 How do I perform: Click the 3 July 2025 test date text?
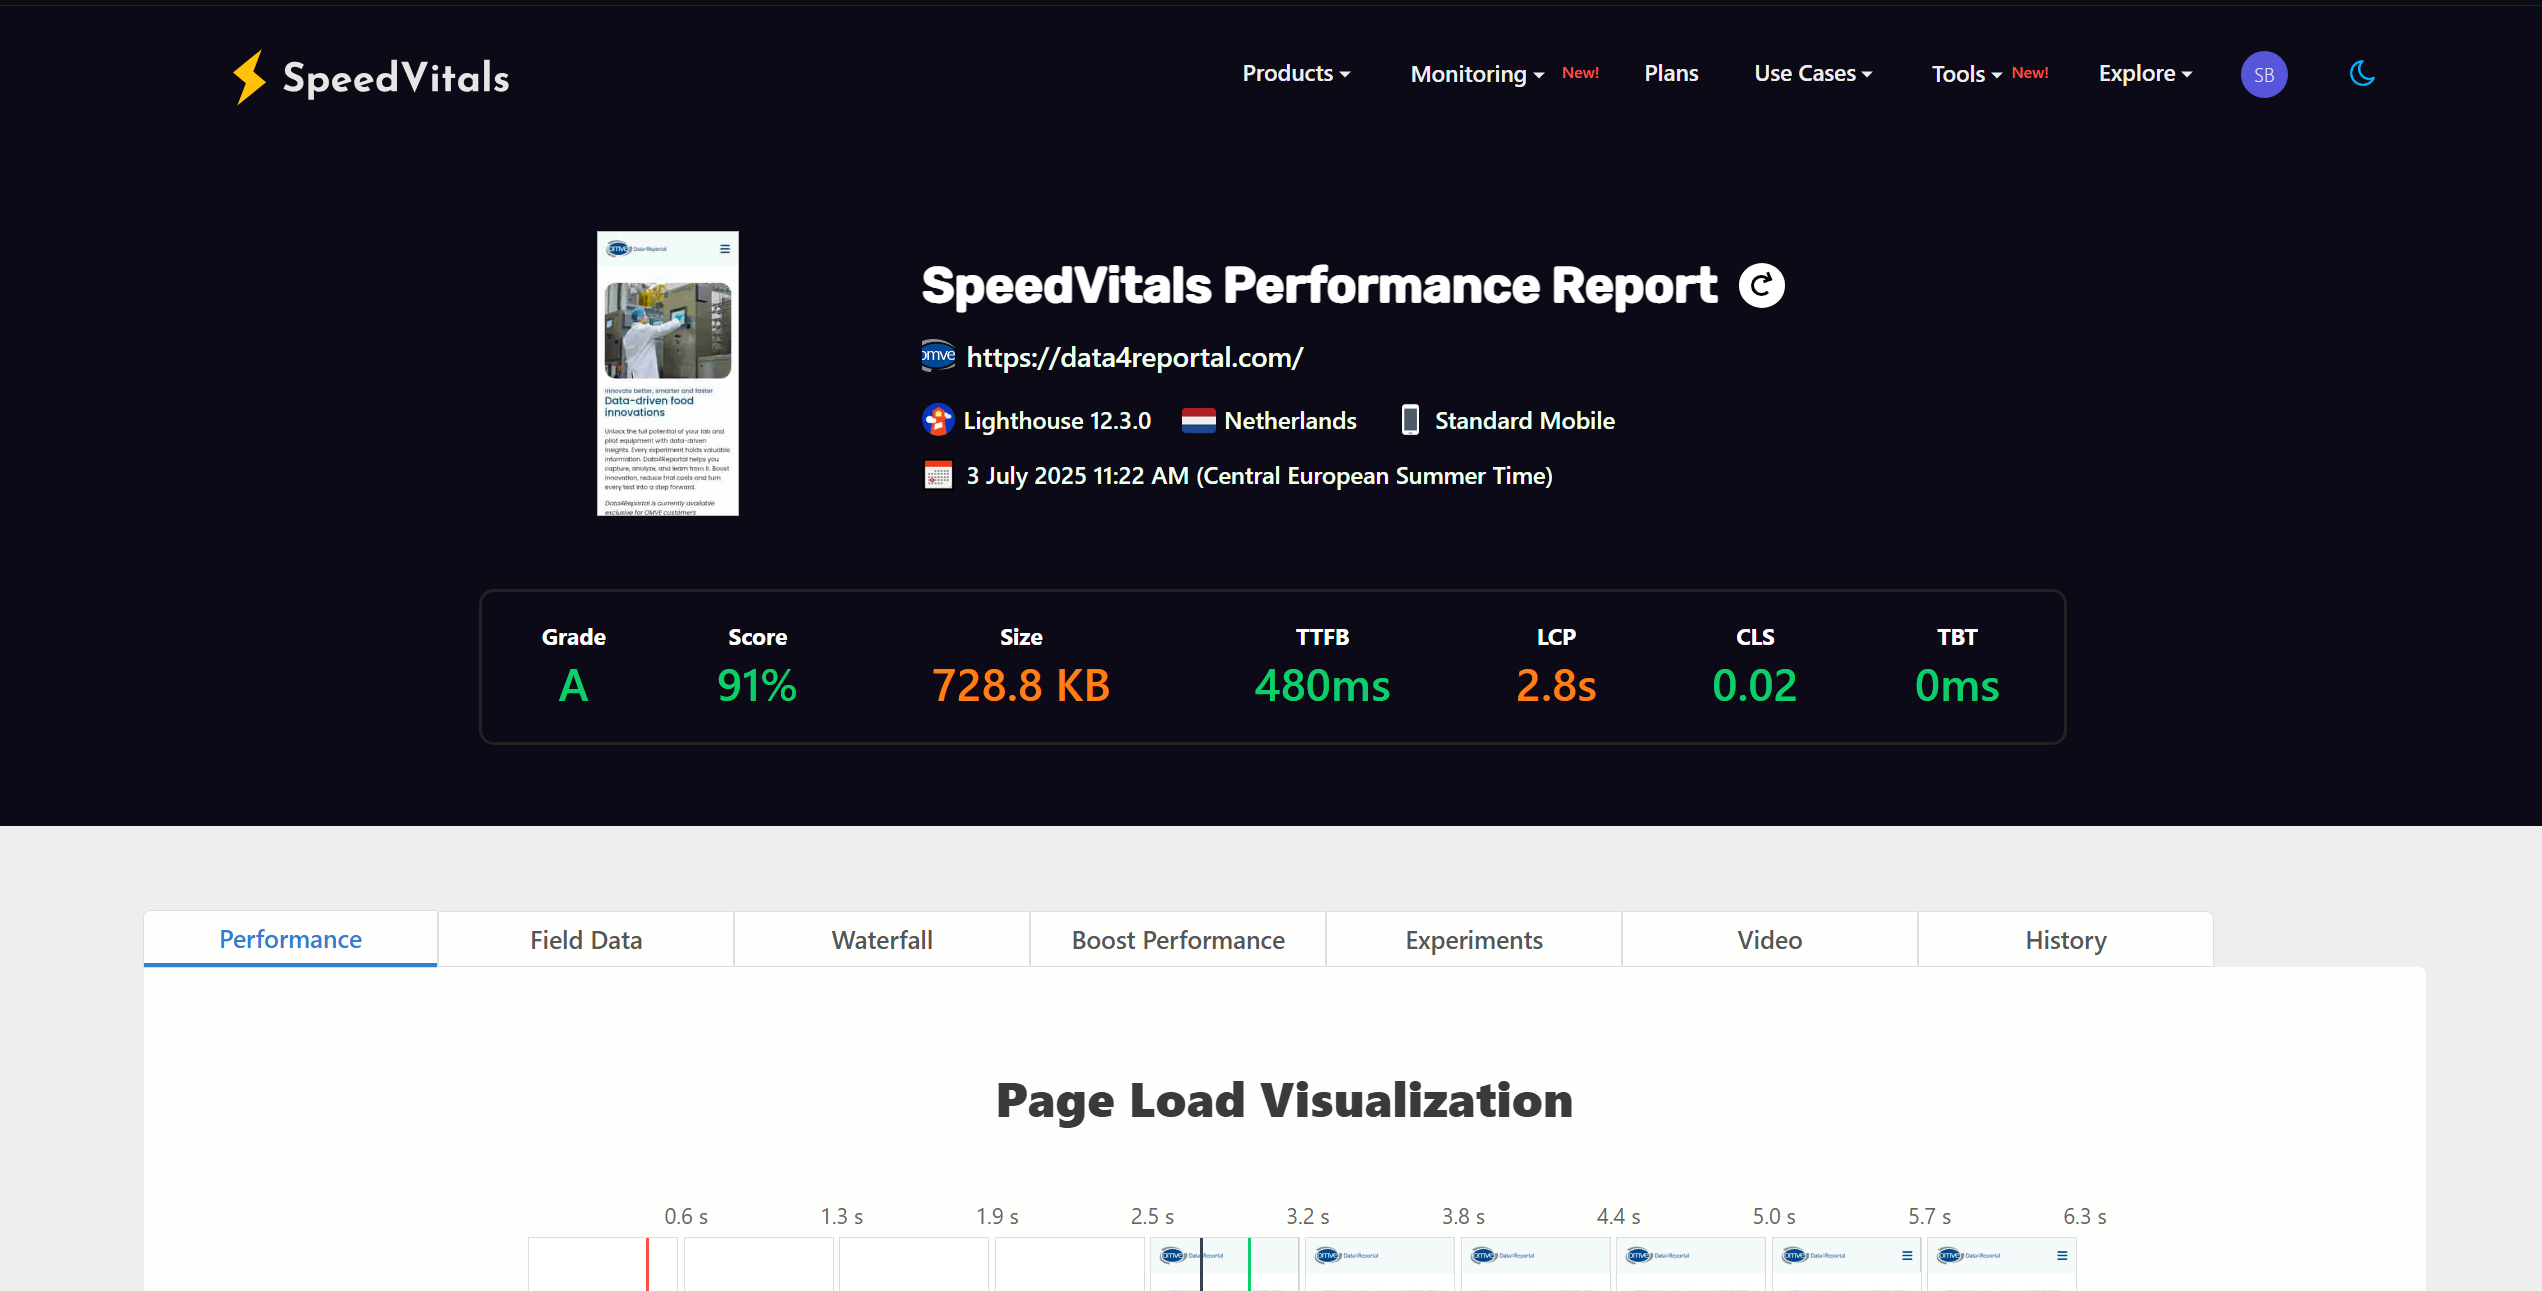click(1259, 476)
